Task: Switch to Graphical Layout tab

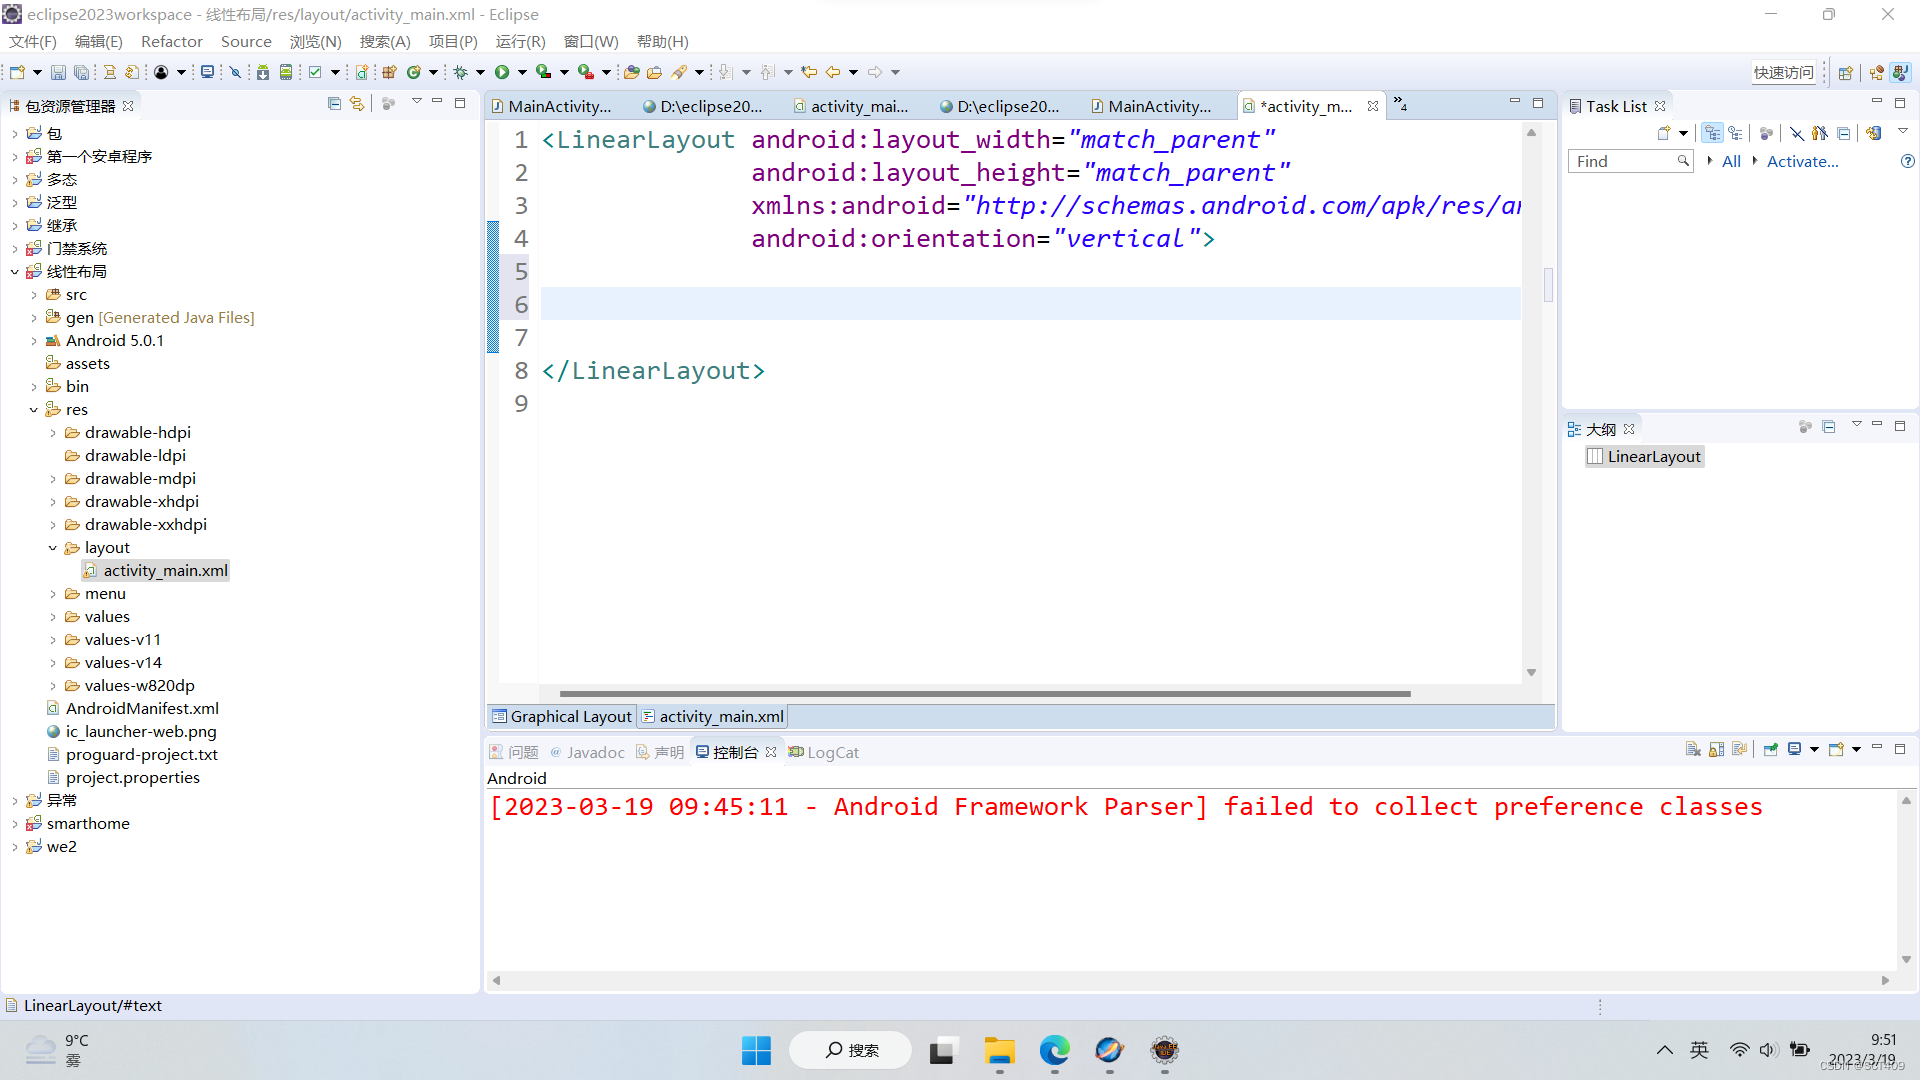Action: (562, 716)
